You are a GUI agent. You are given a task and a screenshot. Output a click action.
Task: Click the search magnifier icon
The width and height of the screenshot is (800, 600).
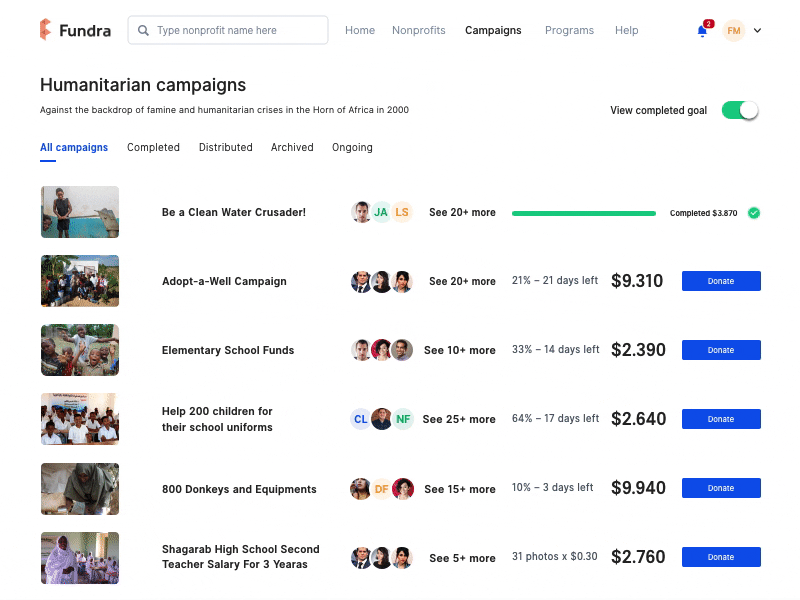pos(141,30)
